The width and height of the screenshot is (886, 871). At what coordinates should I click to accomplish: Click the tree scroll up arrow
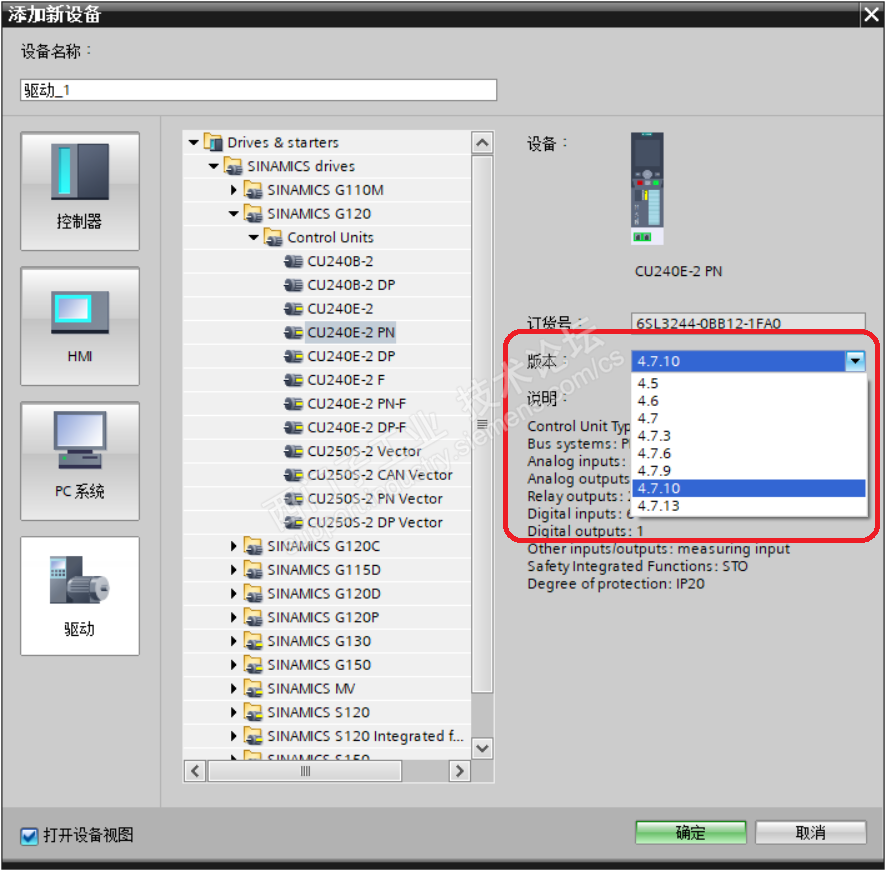(x=482, y=142)
